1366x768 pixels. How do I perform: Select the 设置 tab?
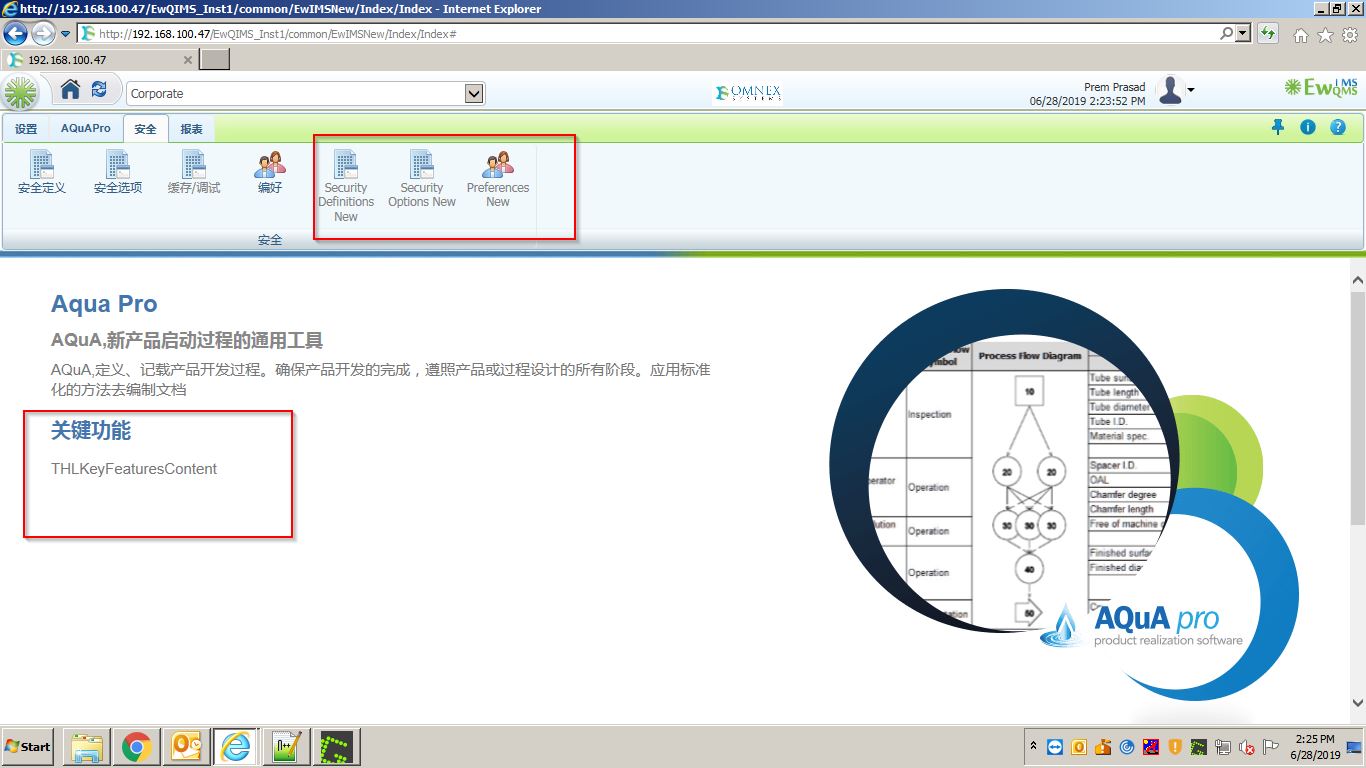pyautogui.click(x=26, y=129)
